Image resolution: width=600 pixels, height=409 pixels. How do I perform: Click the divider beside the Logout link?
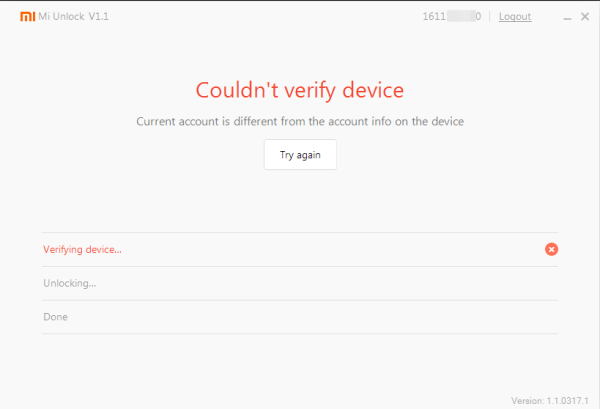point(490,16)
